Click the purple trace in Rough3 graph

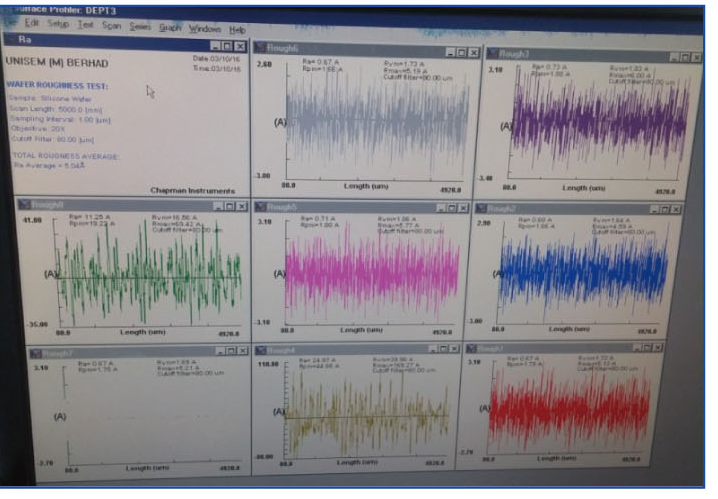tap(600, 123)
